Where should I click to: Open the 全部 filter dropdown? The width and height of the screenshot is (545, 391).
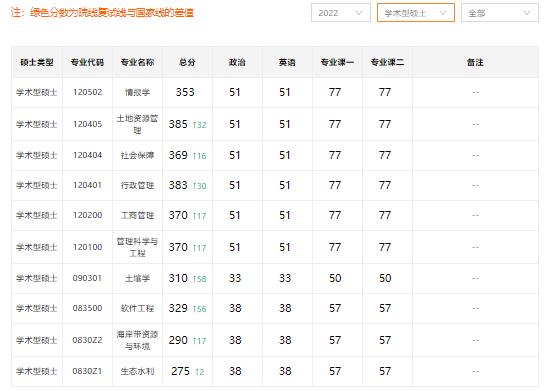coord(499,13)
